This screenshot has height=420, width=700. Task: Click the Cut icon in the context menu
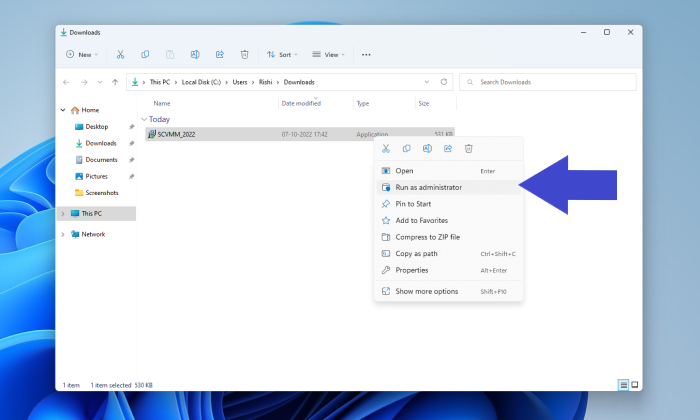[x=386, y=149]
